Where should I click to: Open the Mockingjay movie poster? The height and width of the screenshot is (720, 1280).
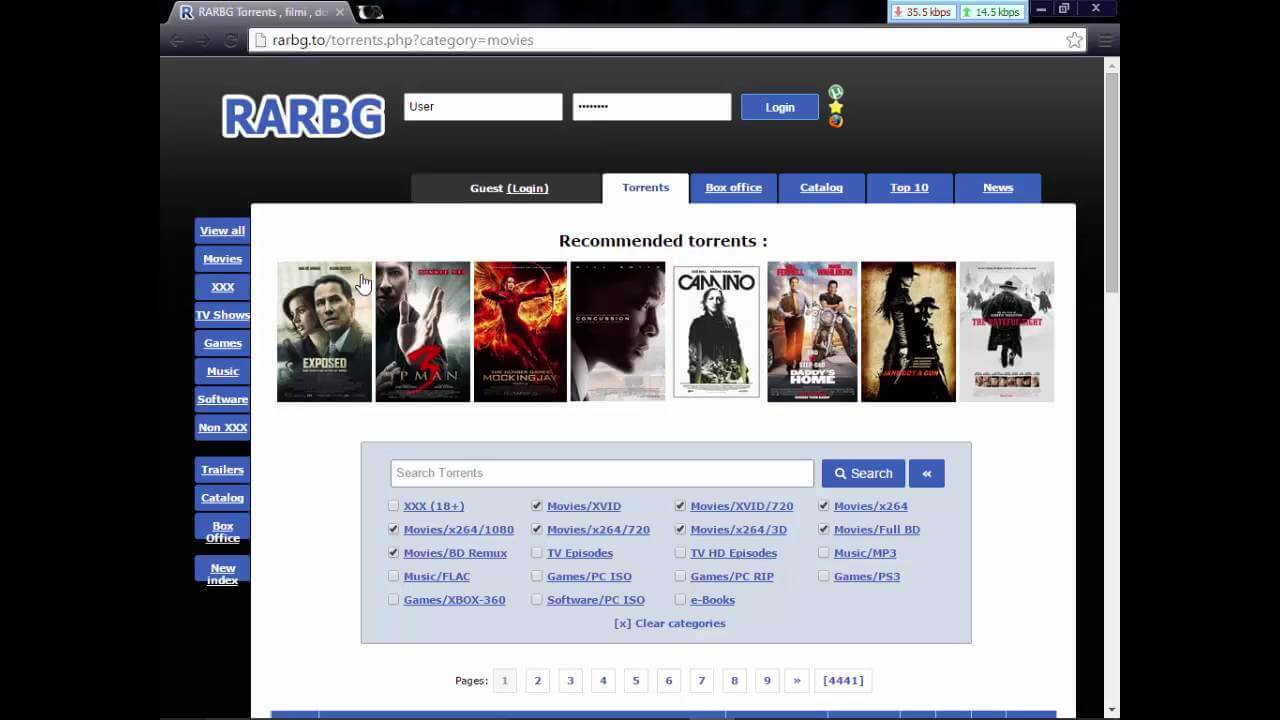pos(520,332)
